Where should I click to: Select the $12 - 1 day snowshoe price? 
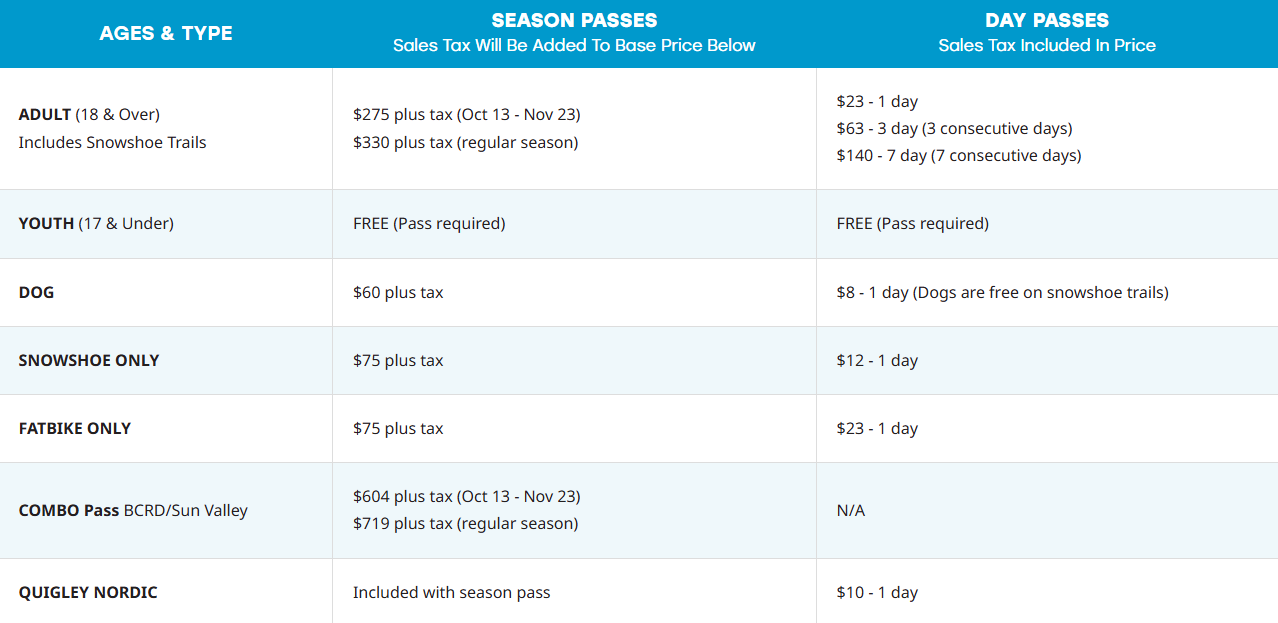coord(877,361)
